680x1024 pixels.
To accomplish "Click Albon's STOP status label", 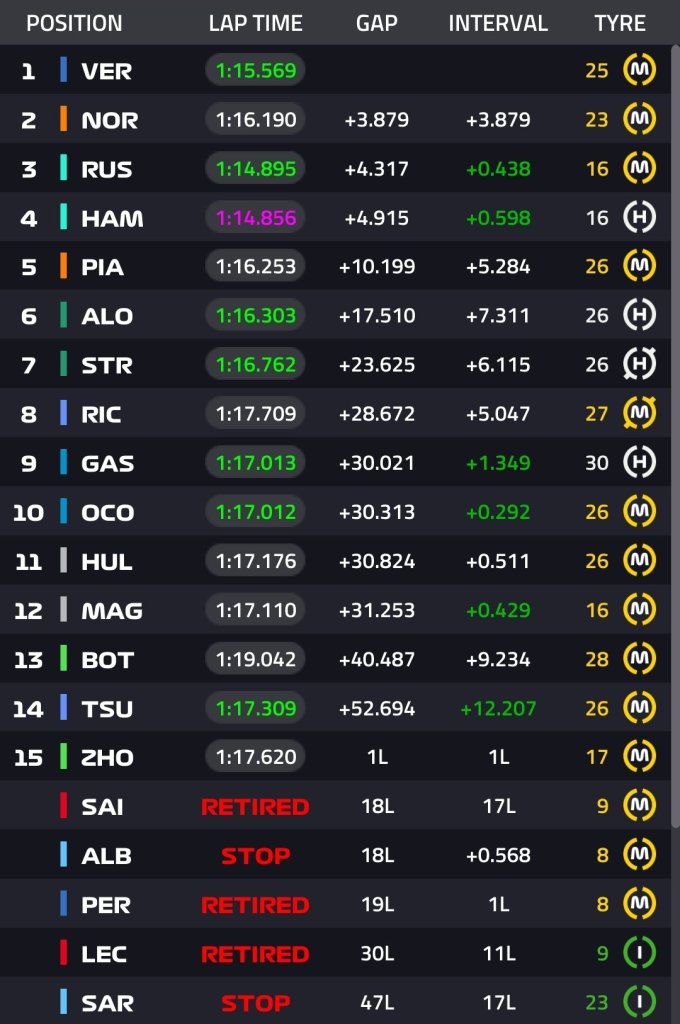I will coord(255,855).
